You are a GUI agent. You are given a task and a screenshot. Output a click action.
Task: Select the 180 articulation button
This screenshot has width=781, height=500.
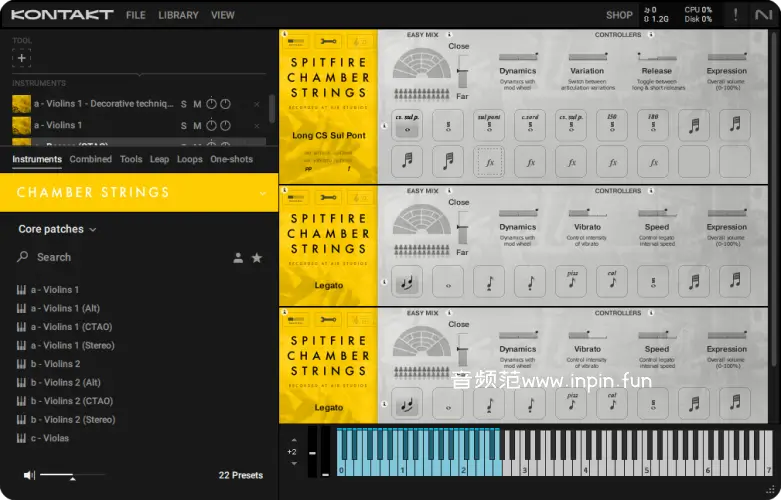coord(653,125)
